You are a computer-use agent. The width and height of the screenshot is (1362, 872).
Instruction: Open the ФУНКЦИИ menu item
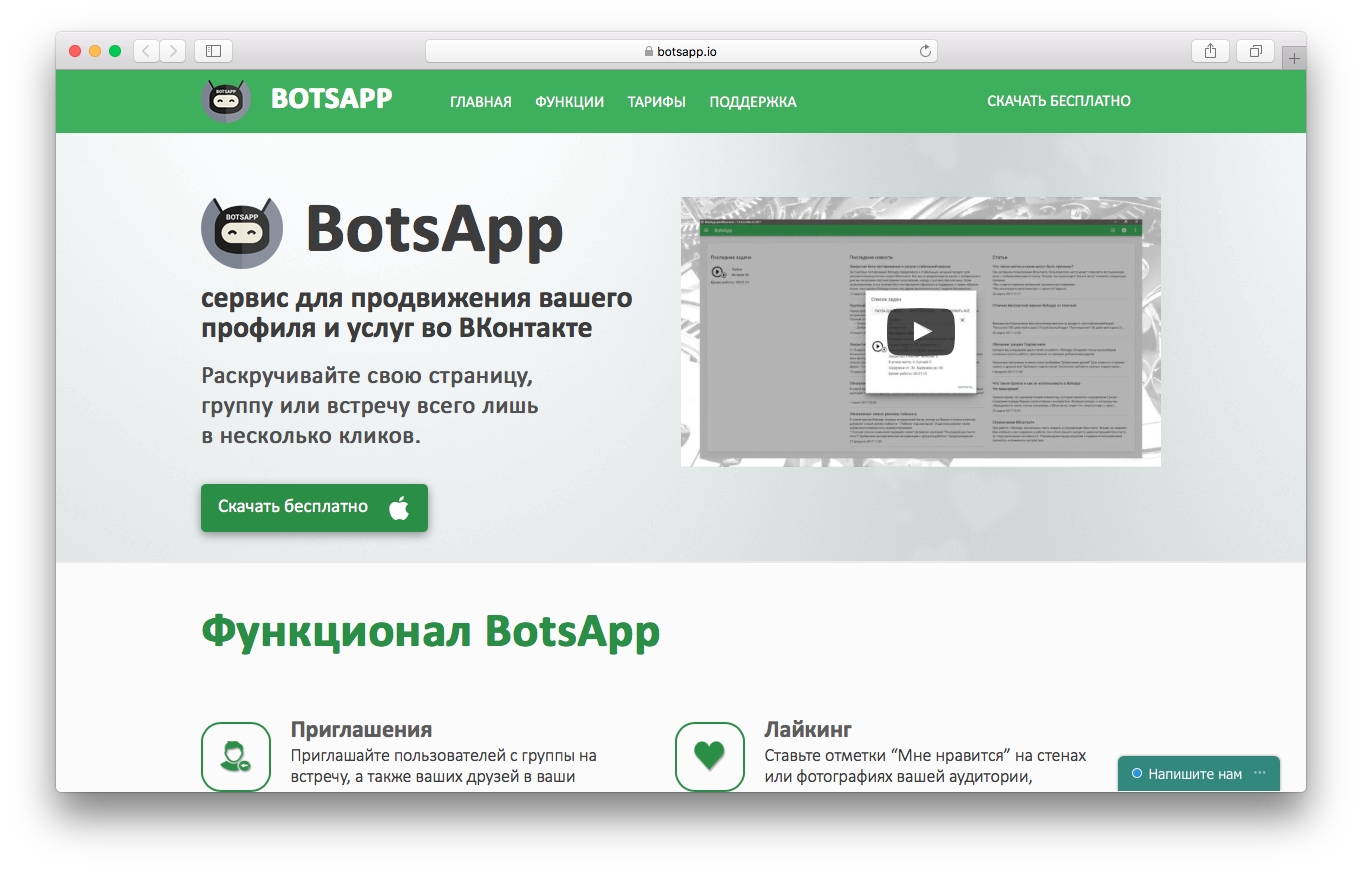(x=569, y=102)
